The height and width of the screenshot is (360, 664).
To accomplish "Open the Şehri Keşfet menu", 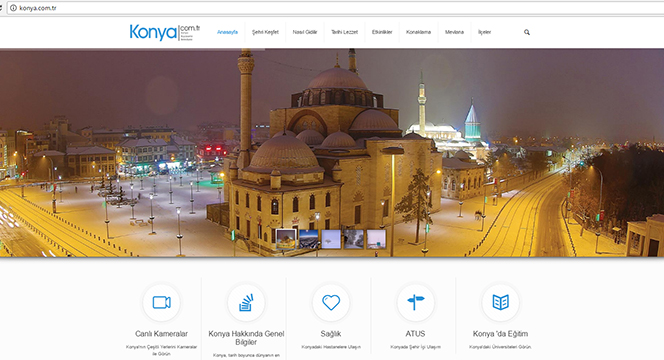I will 266,32.
